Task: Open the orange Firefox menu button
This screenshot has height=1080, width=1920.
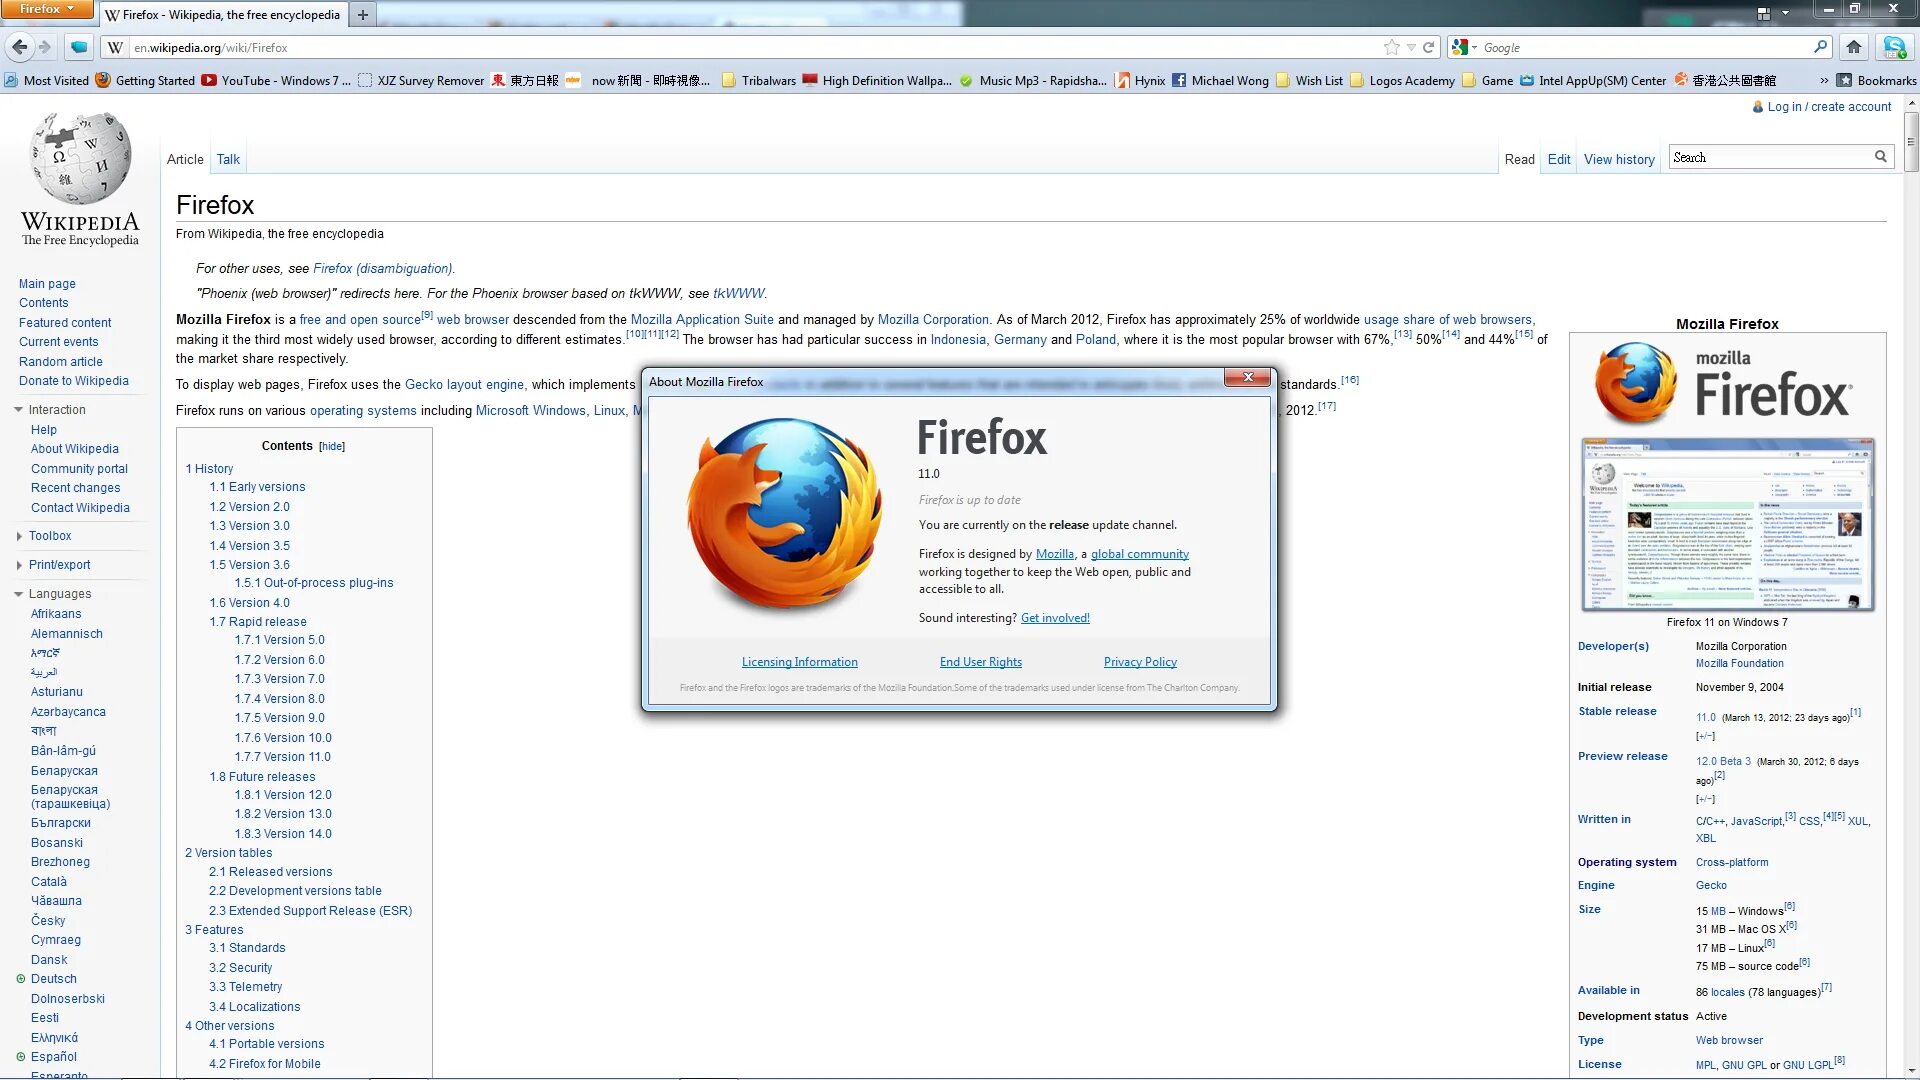Action: tap(46, 9)
